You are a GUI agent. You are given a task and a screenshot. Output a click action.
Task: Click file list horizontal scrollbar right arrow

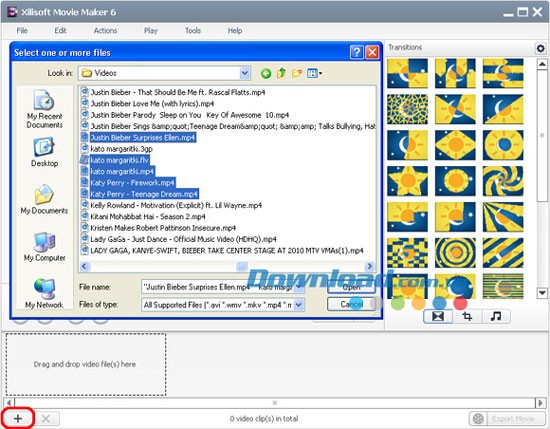click(369, 266)
